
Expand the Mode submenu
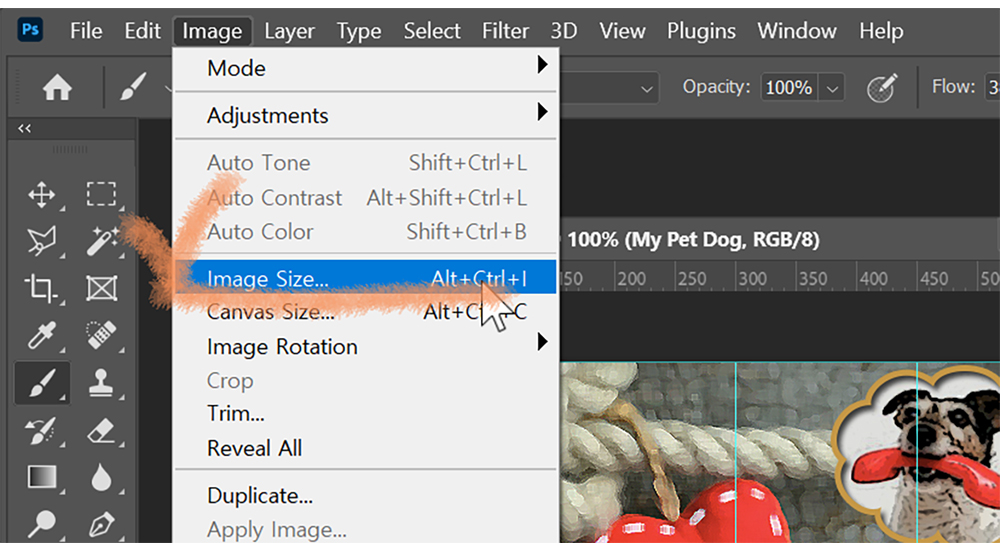365,68
